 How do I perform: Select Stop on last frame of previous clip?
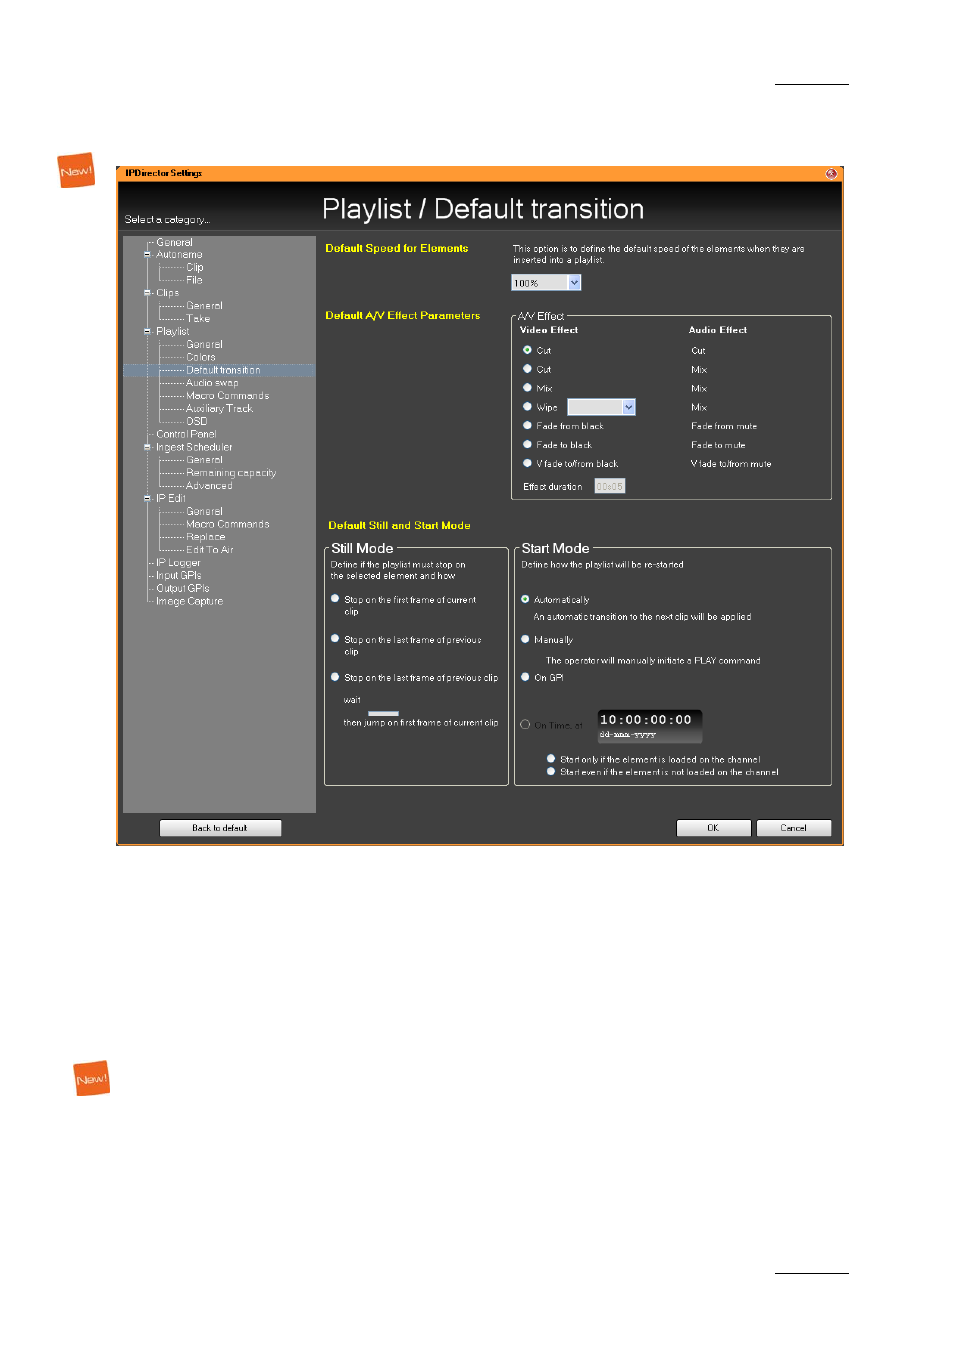pyautogui.click(x=335, y=638)
